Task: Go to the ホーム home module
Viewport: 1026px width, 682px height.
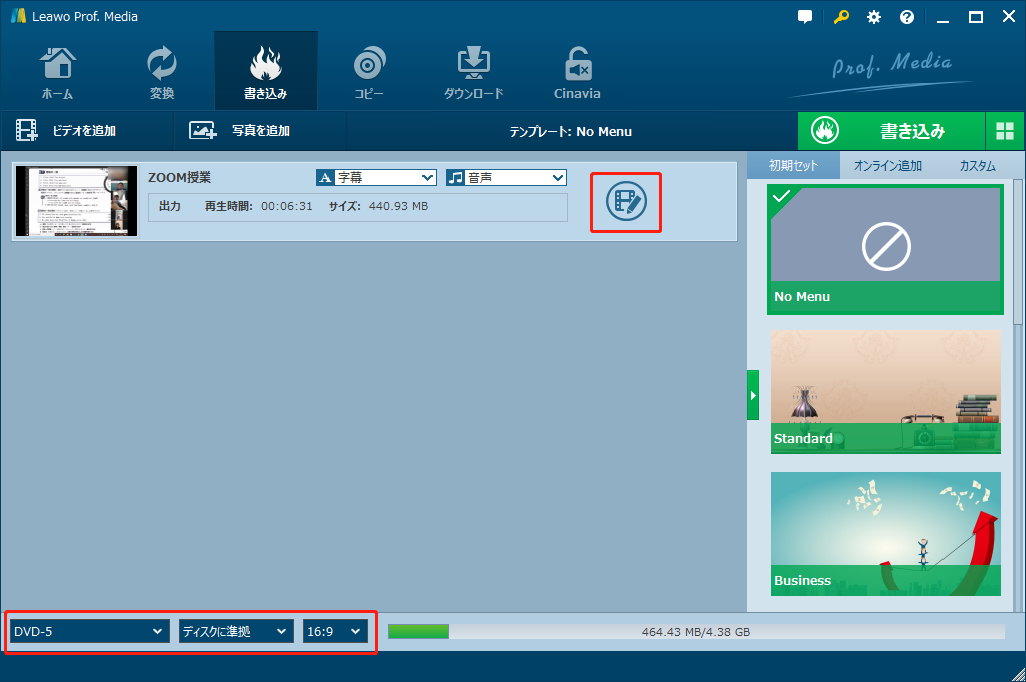Action: pyautogui.click(x=58, y=72)
